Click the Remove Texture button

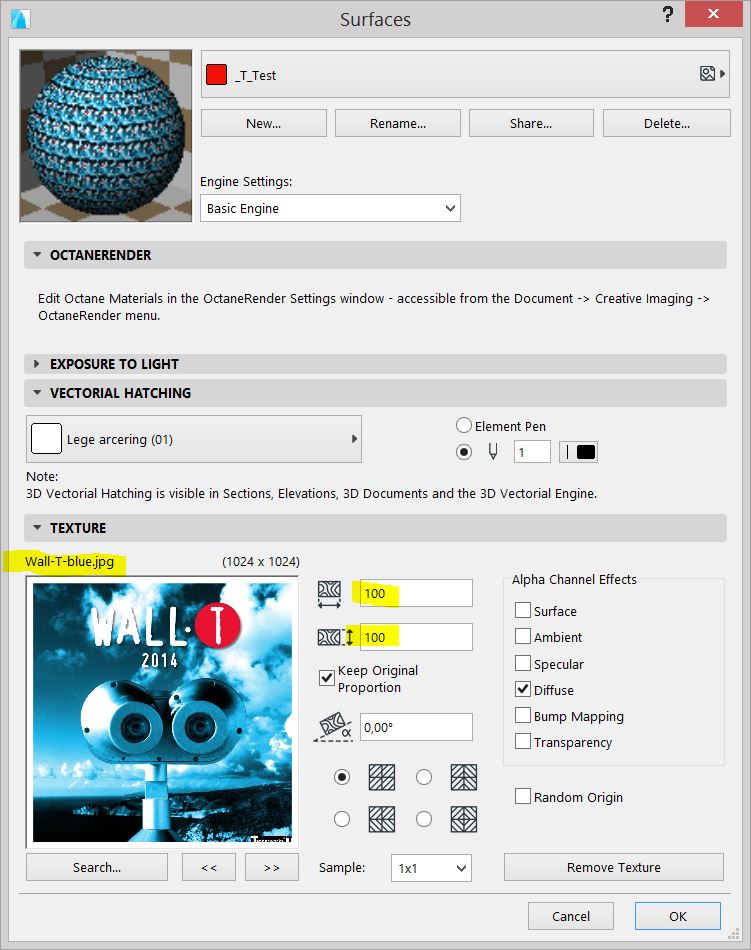pyautogui.click(x=613, y=867)
